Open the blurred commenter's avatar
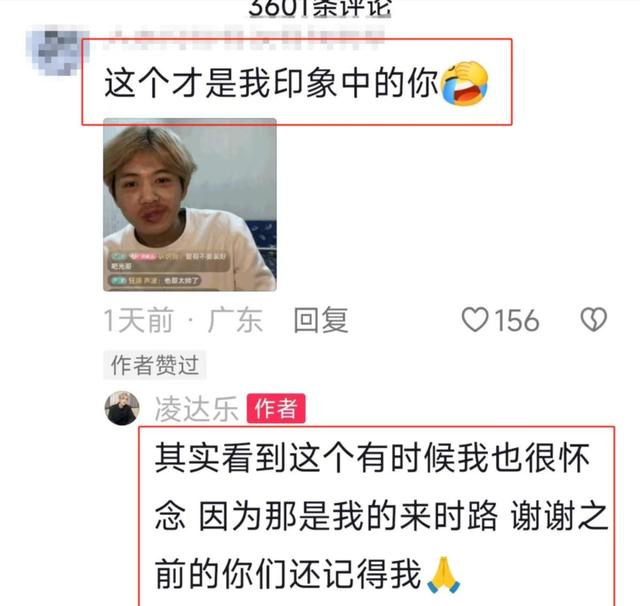This screenshot has height=606, width=640. tap(56, 50)
